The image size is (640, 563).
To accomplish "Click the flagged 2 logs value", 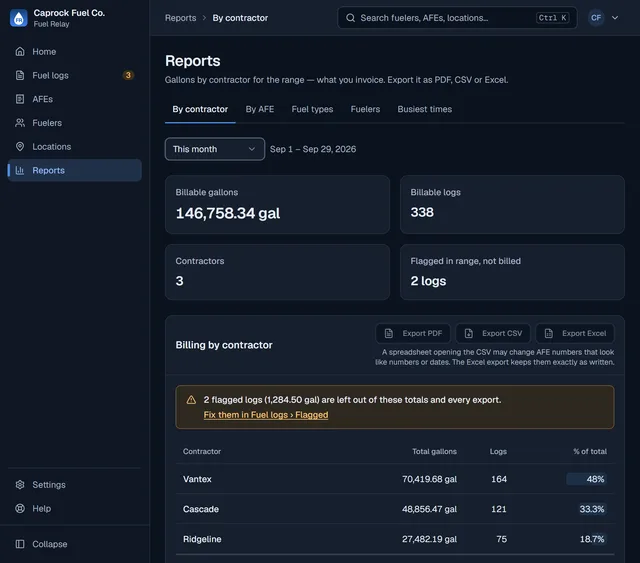I will (x=428, y=281).
